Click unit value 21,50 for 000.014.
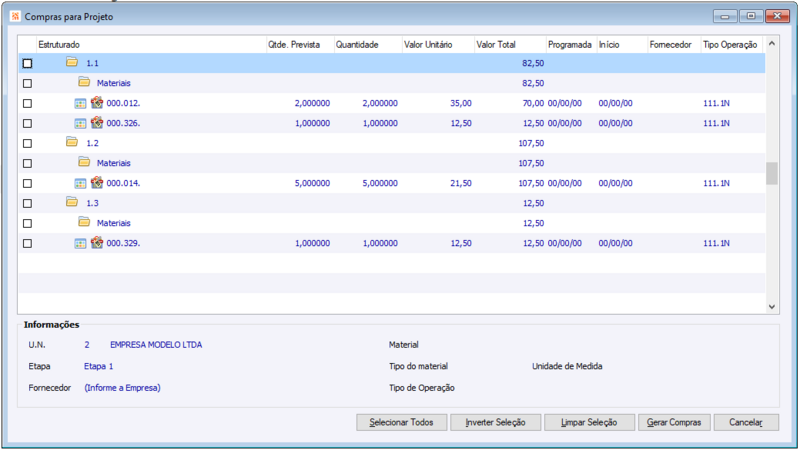Viewport: 800px width, 450px height. 461,183
